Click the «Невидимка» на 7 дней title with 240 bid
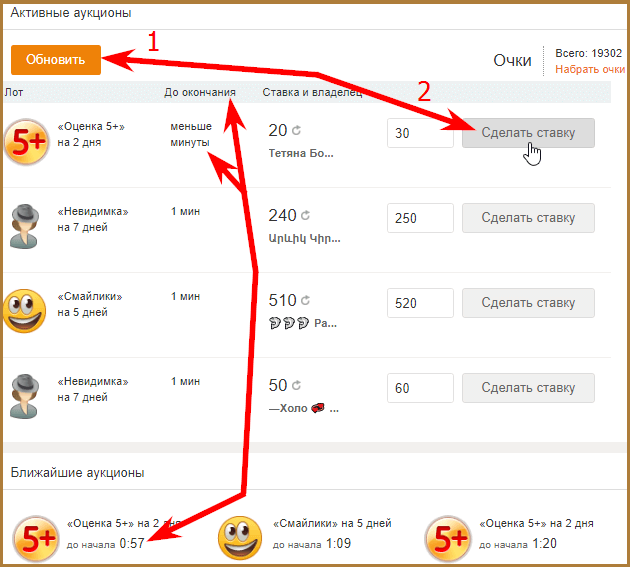 coord(93,219)
